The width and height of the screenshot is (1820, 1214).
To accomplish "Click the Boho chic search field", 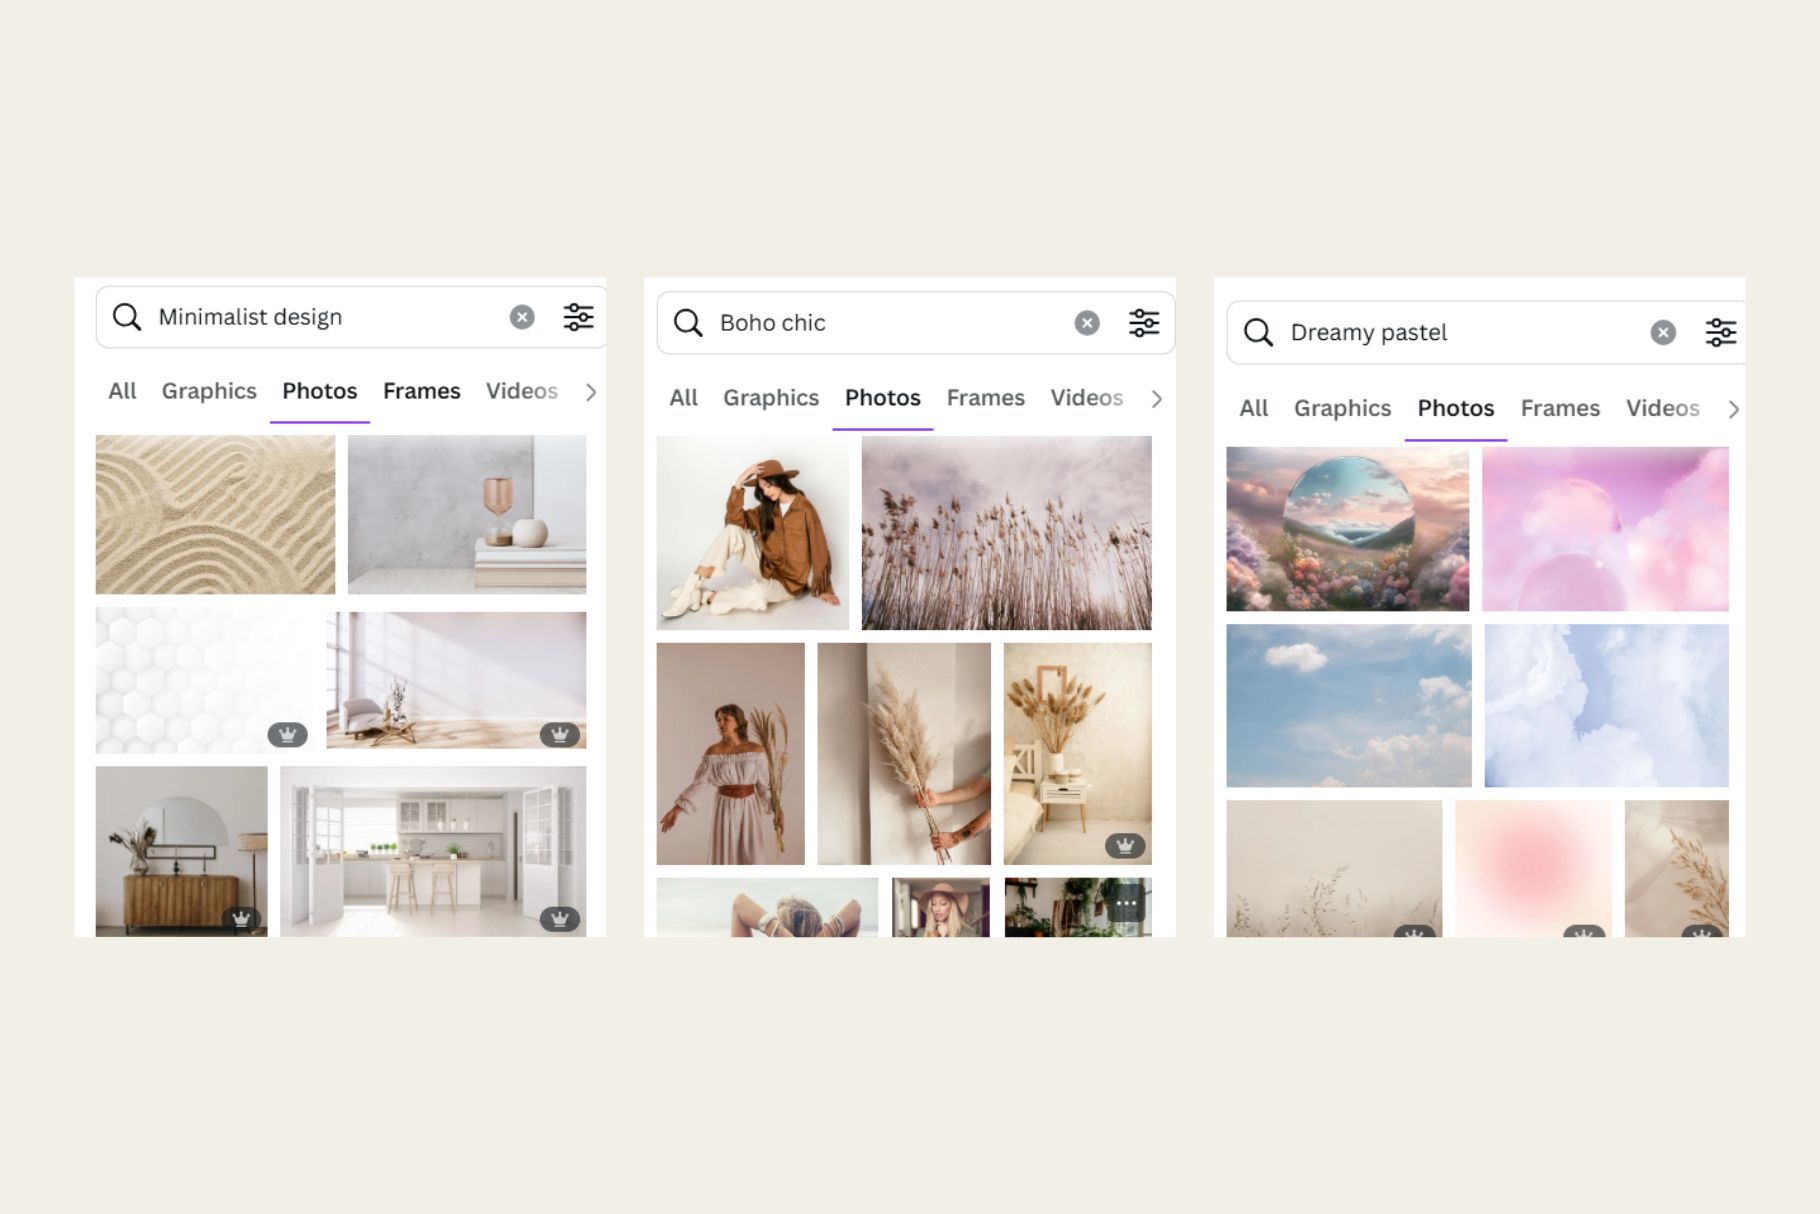I will click(915, 323).
